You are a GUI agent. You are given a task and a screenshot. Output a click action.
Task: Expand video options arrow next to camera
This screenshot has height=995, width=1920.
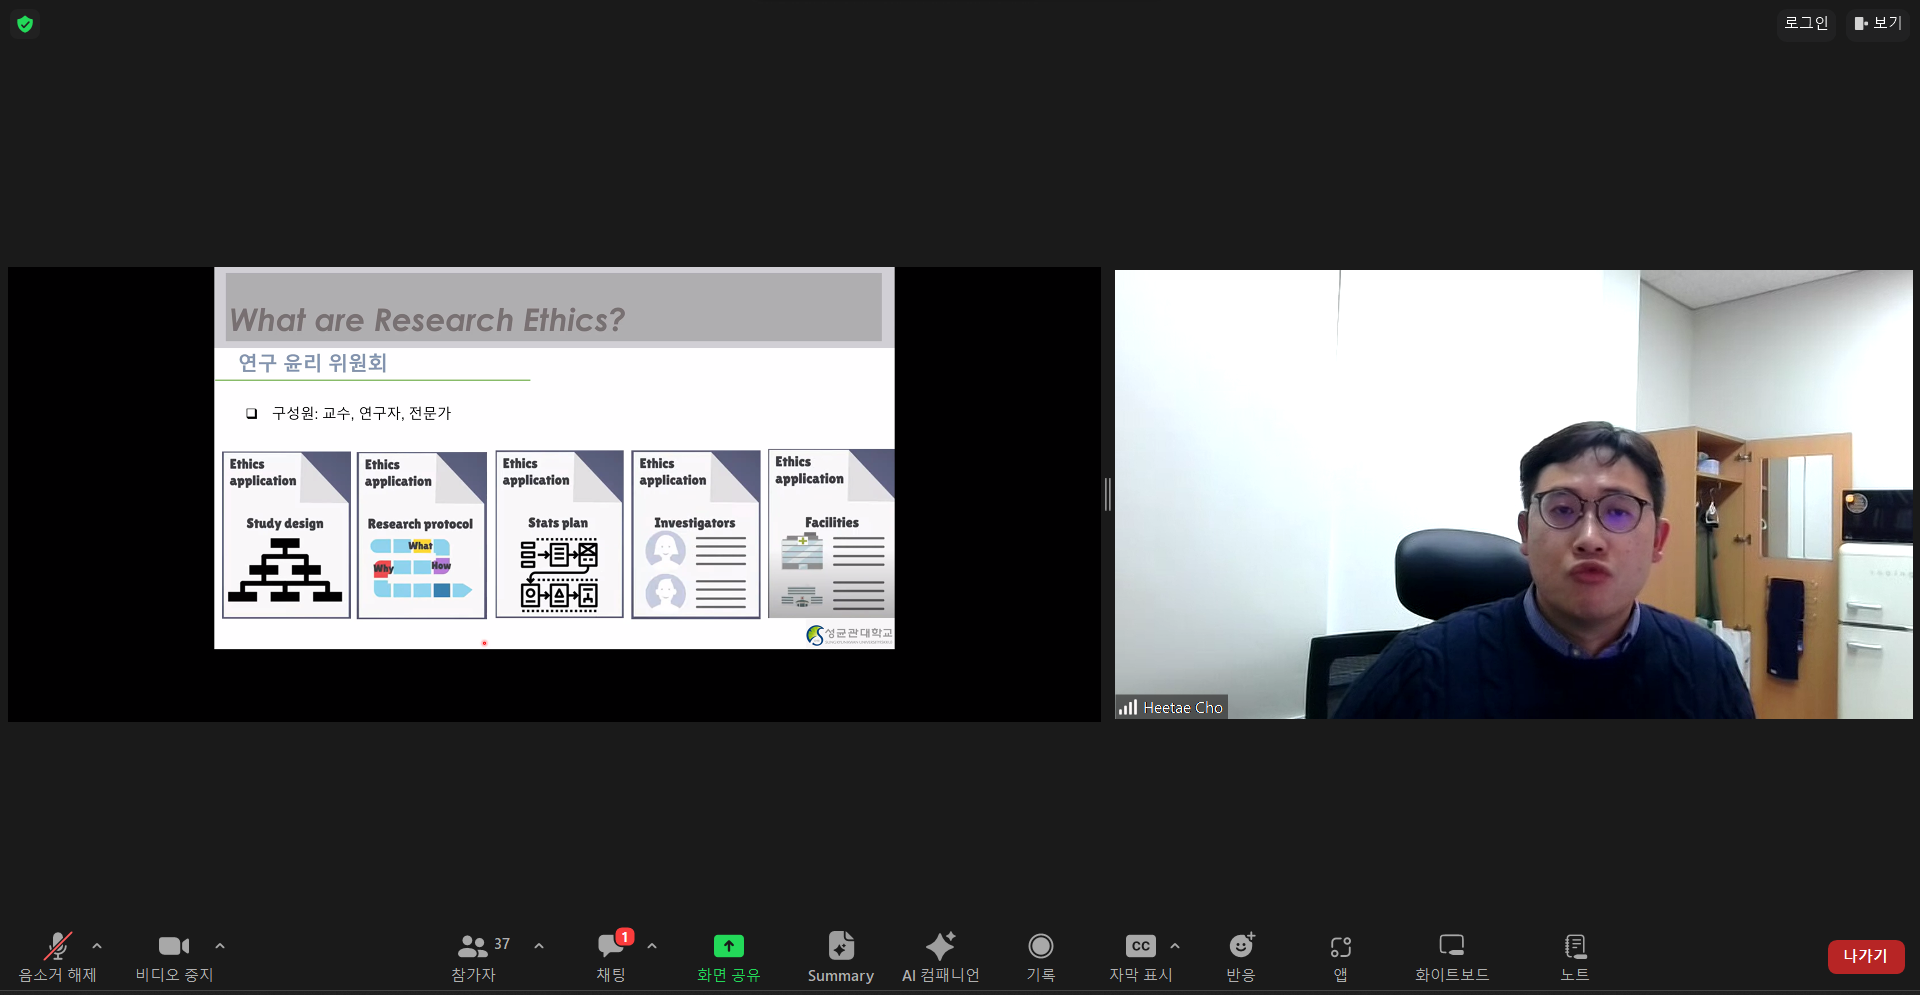tap(220, 946)
